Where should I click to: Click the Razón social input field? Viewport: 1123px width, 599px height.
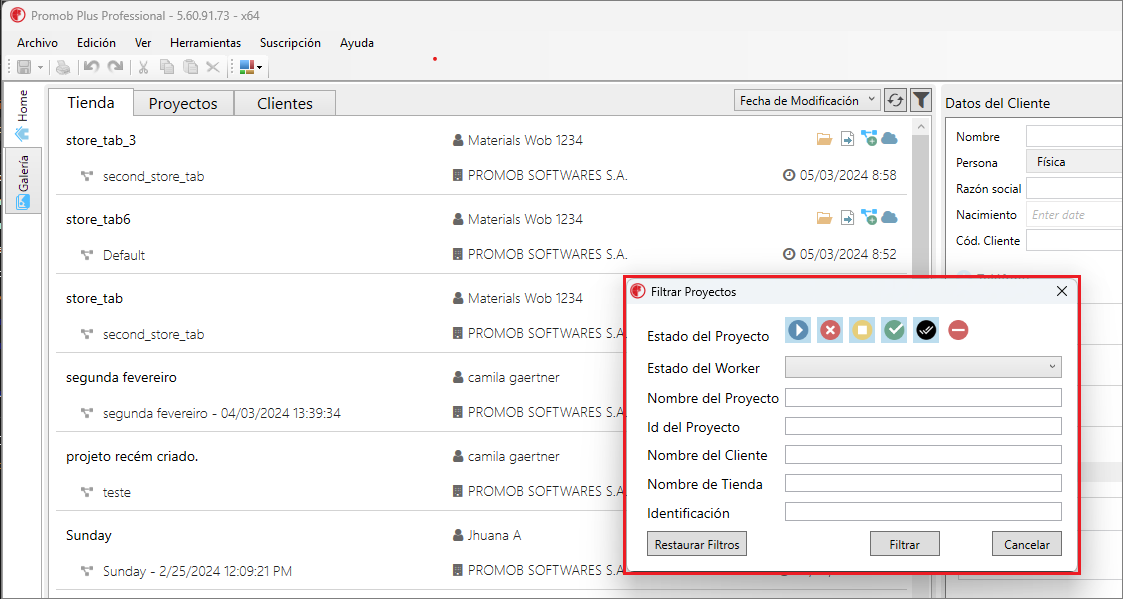[1074, 188]
